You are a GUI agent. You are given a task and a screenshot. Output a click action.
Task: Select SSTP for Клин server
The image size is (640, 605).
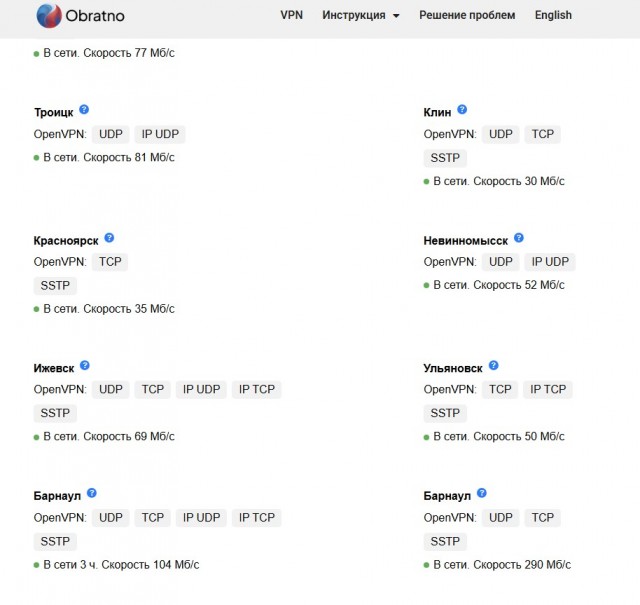point(445,158)
